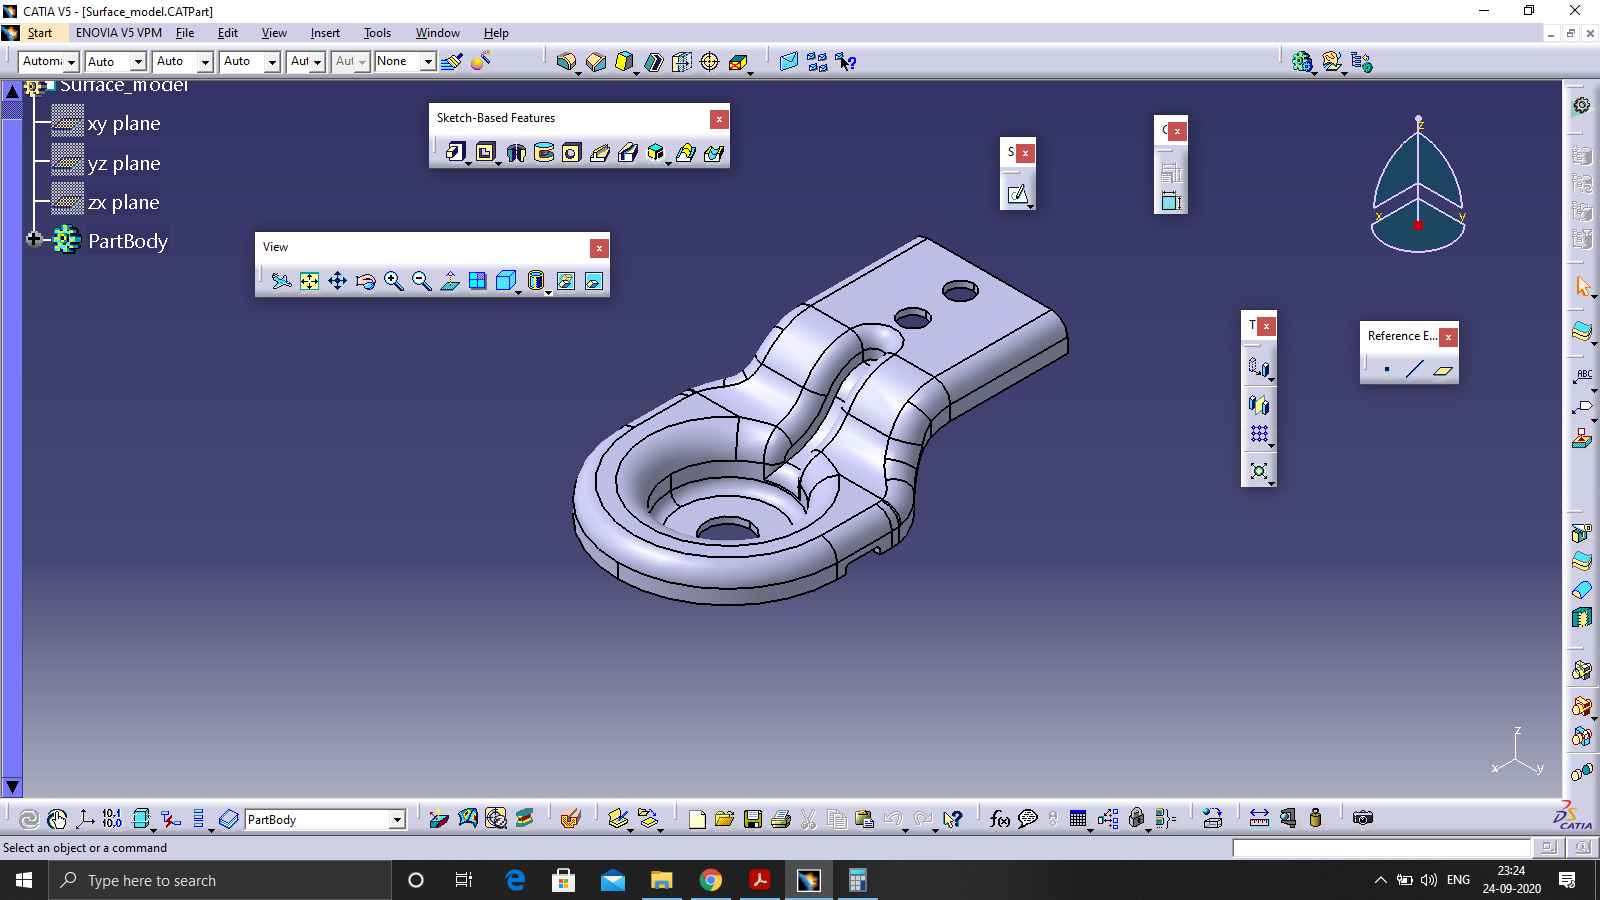
Task: Select the Pan tool in View toolbar
Action: (337, 281)
